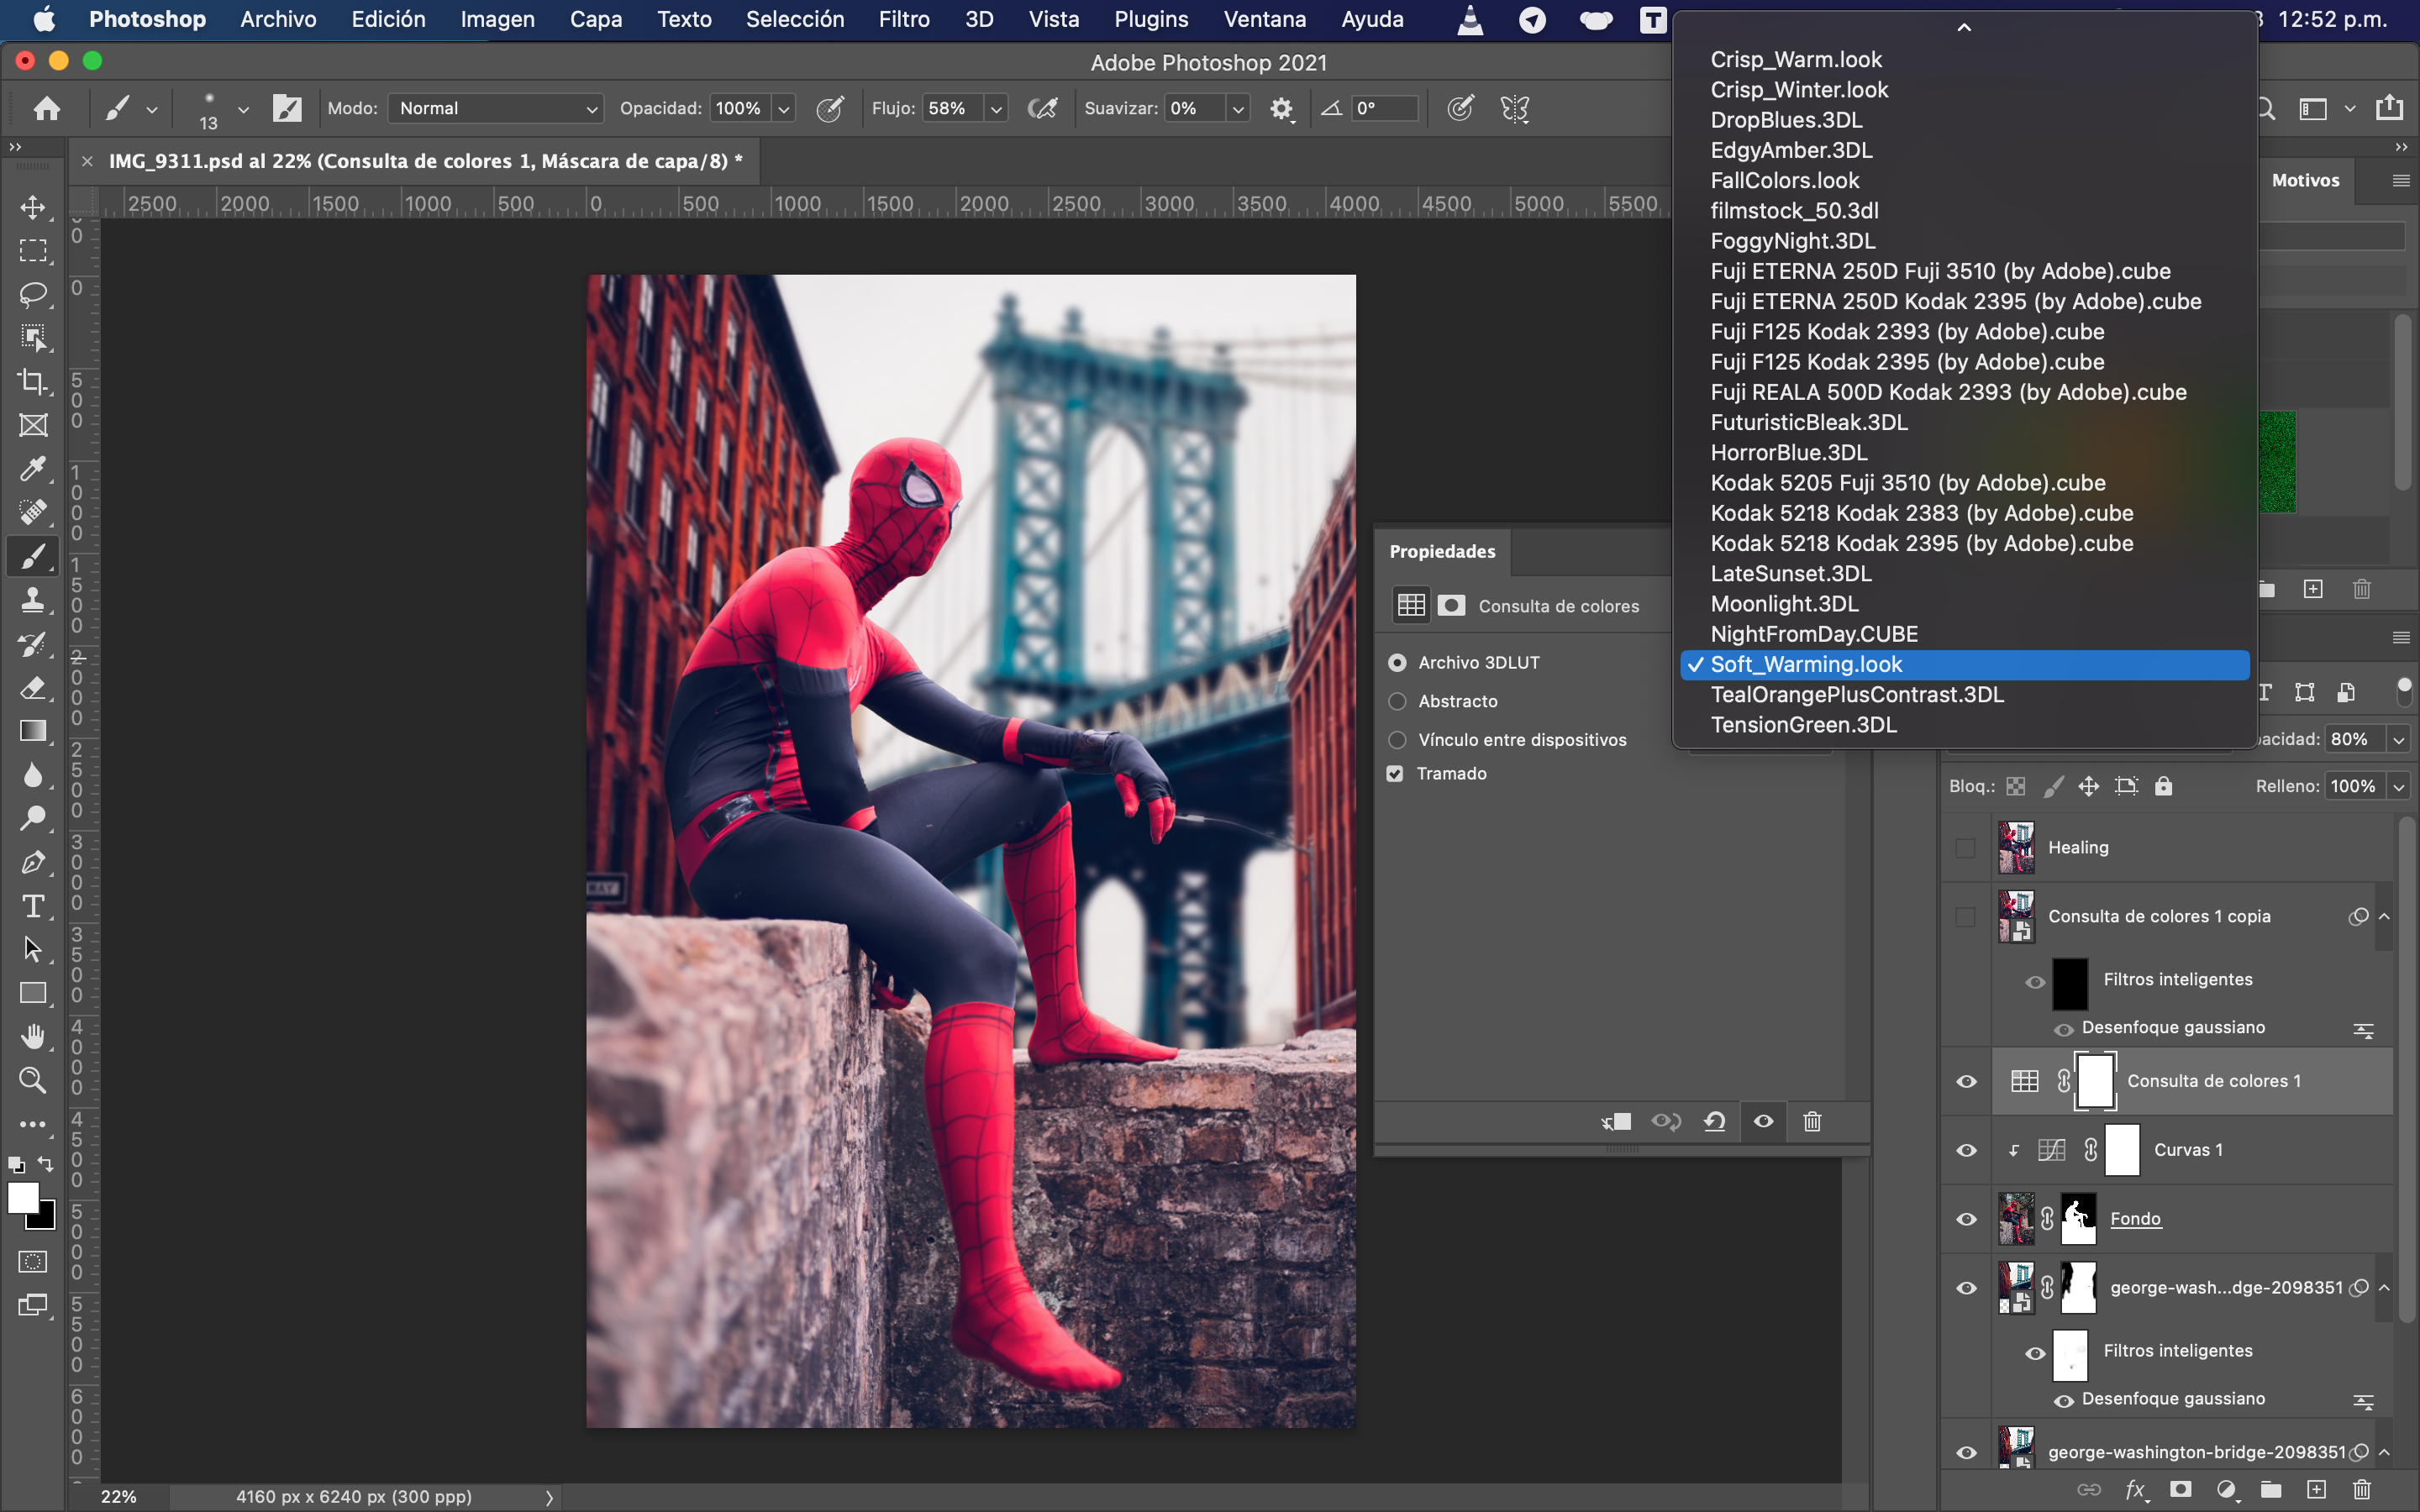Image resolution: width=2420 pixels, height=1512 pixels.
Task: Select the Gradient tool
Action: click(33, 731)
